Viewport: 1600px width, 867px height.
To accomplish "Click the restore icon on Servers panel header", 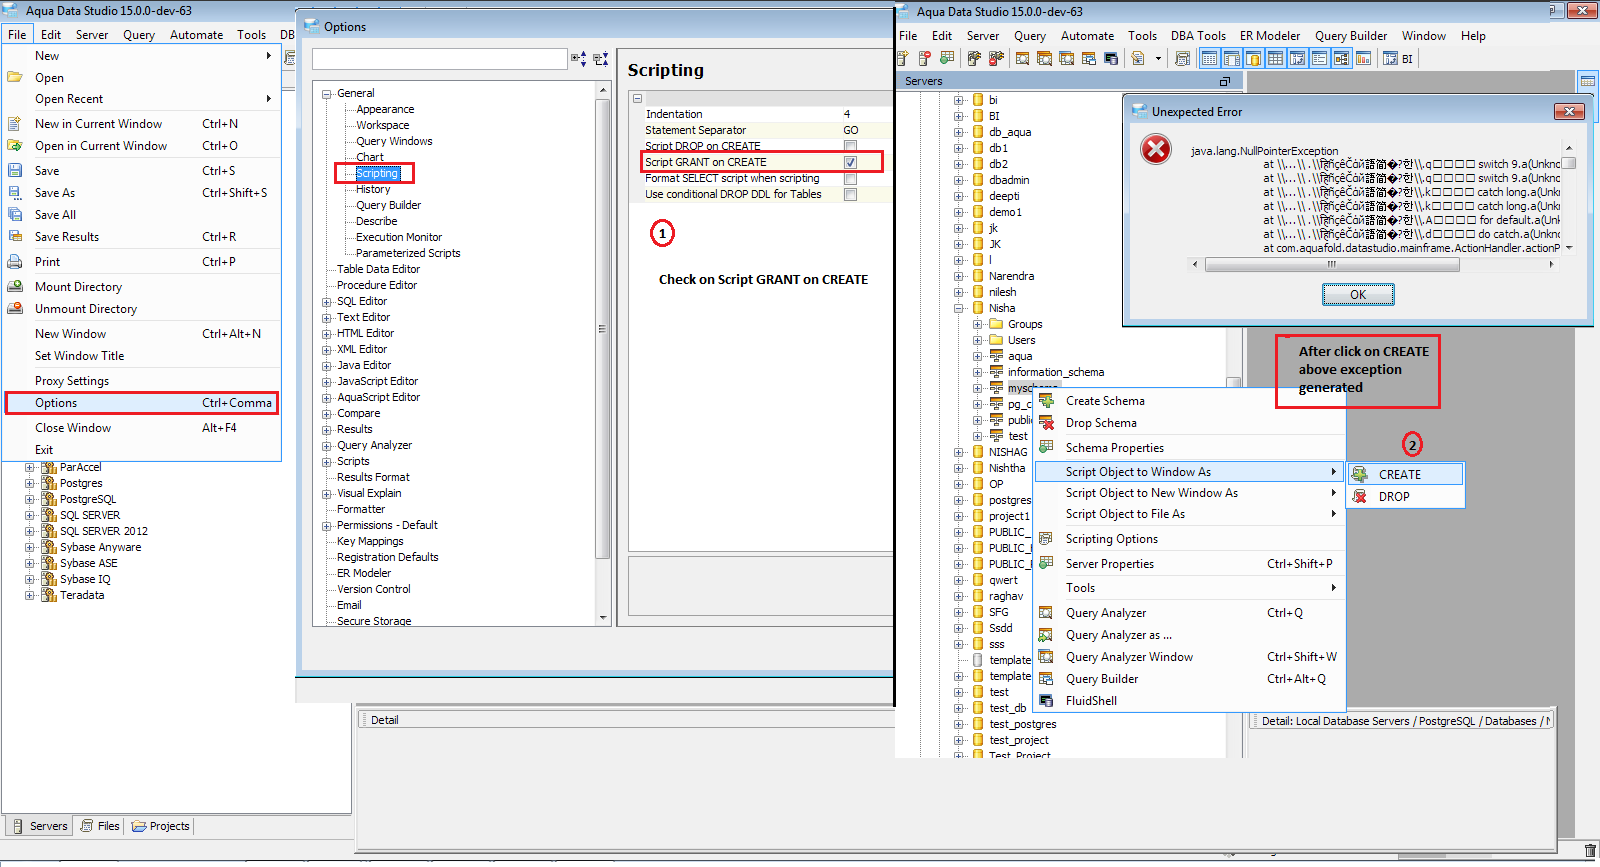I will coord(1224,81).
